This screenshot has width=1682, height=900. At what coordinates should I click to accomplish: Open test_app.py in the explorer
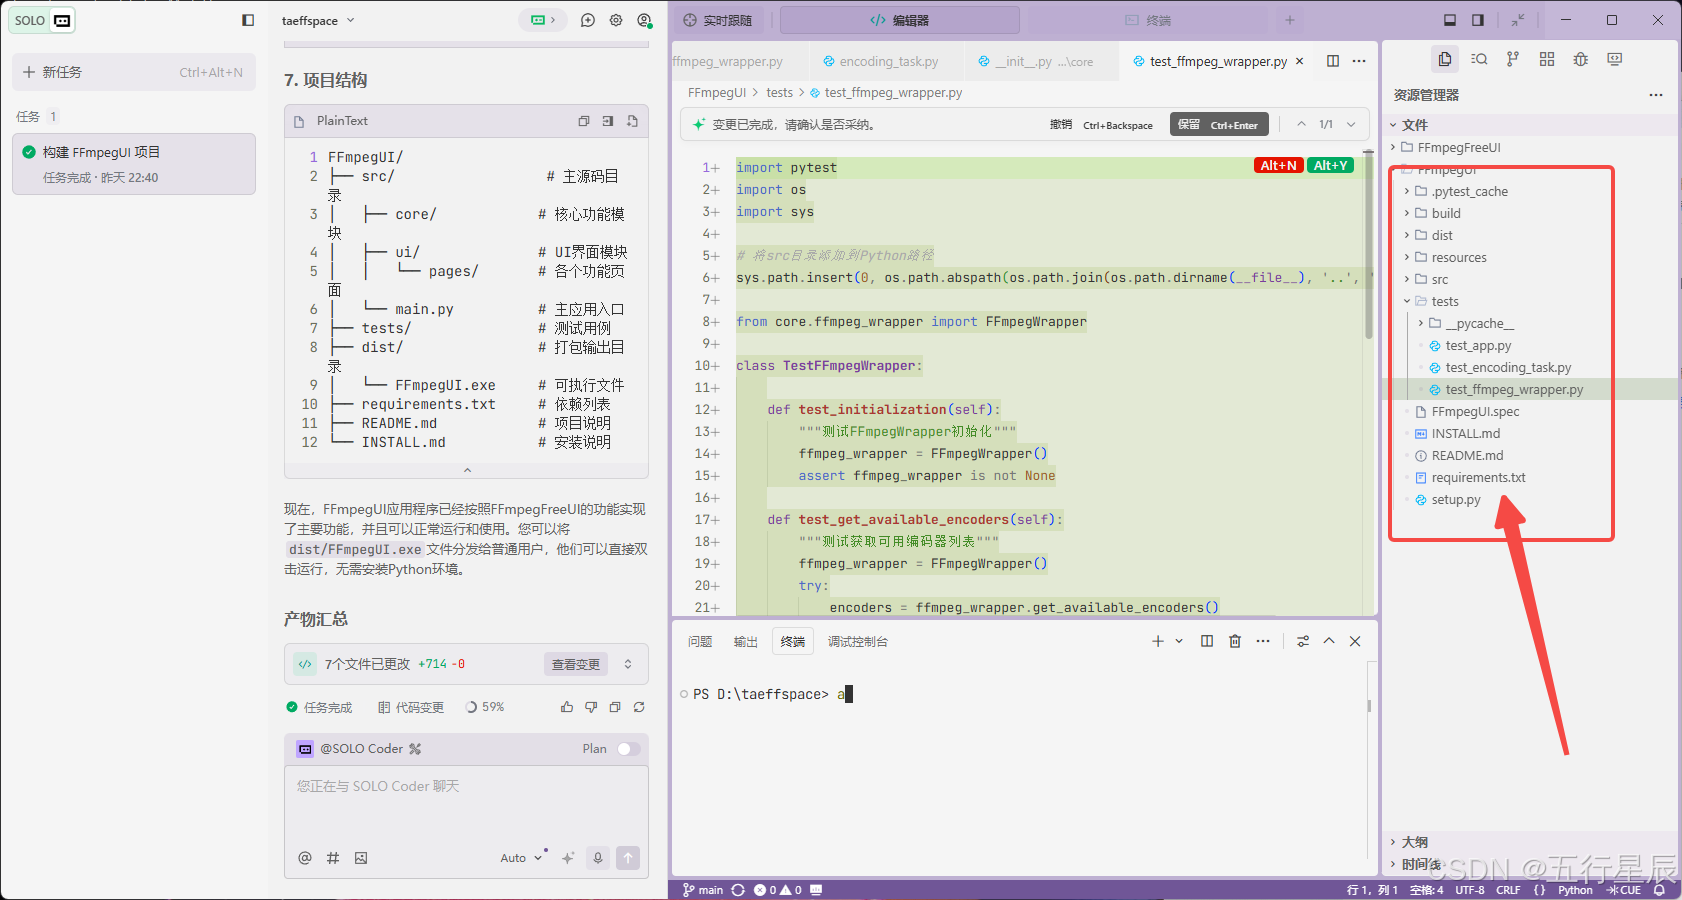(1478, 345)
